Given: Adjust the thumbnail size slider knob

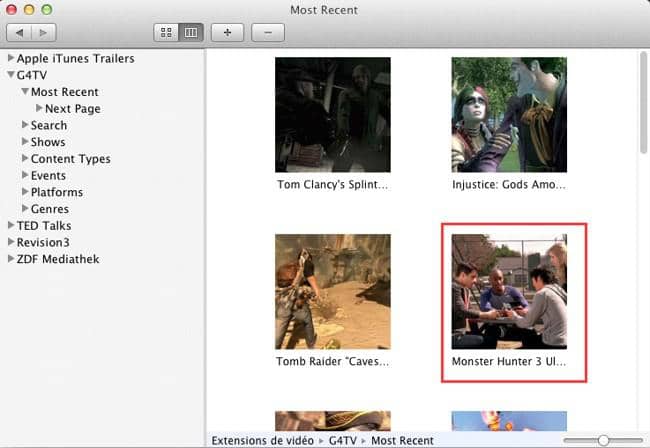Looking at the screenshot, I should click(604, 440).
